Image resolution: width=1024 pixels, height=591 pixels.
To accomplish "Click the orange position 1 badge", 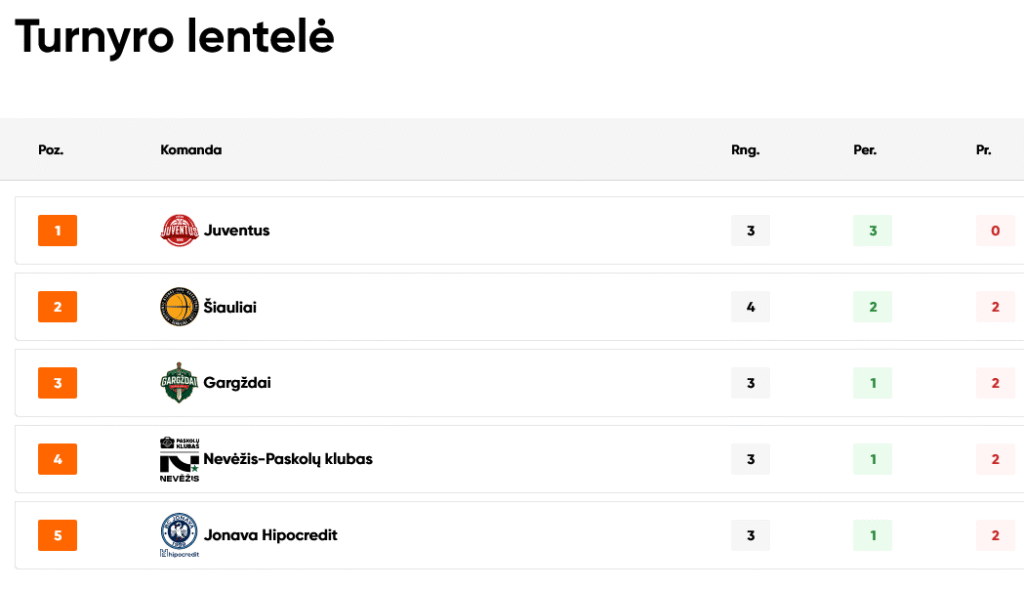I will point(57,231).
